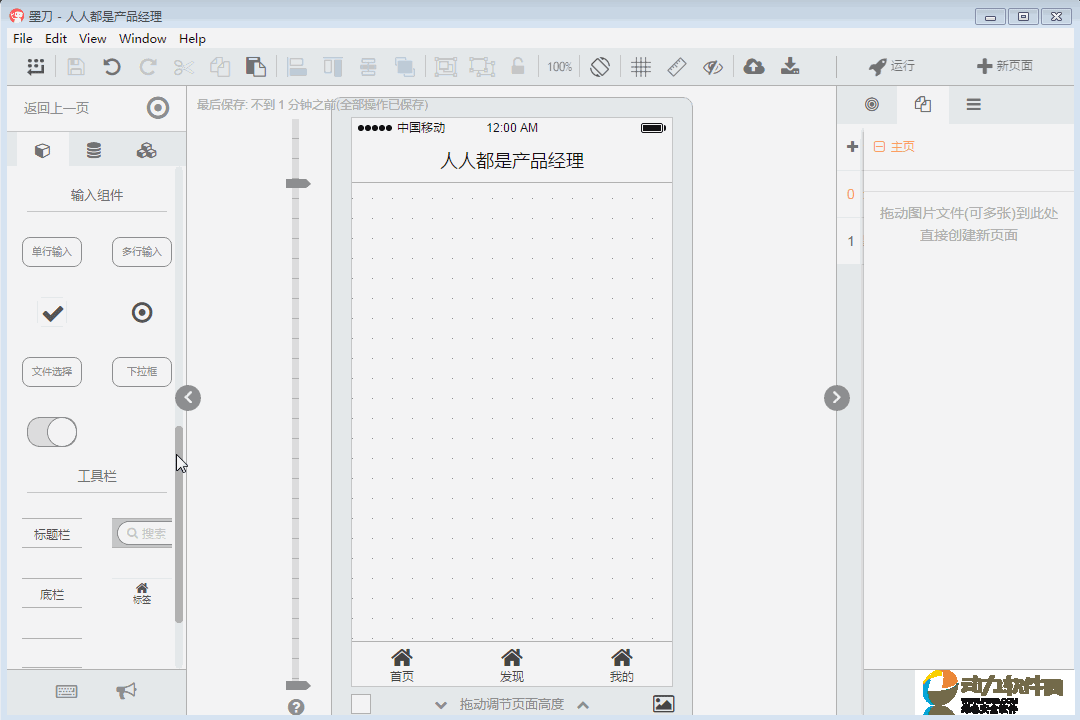Image resolution: width=1080 pixels, height=720 pixels.
Task: Select the multi-cube masters tab
Action: pyautogui.click(x=146, y=150)
